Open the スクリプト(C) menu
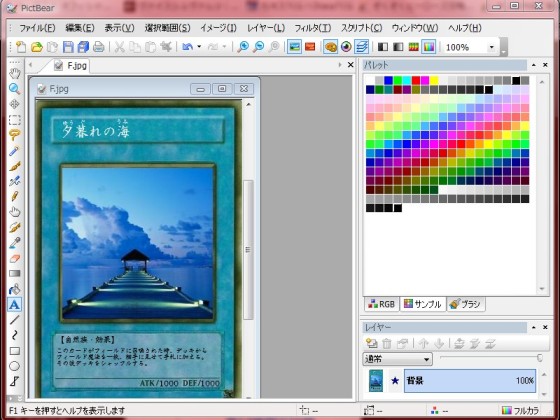560x420 pixels. [361, 28]
